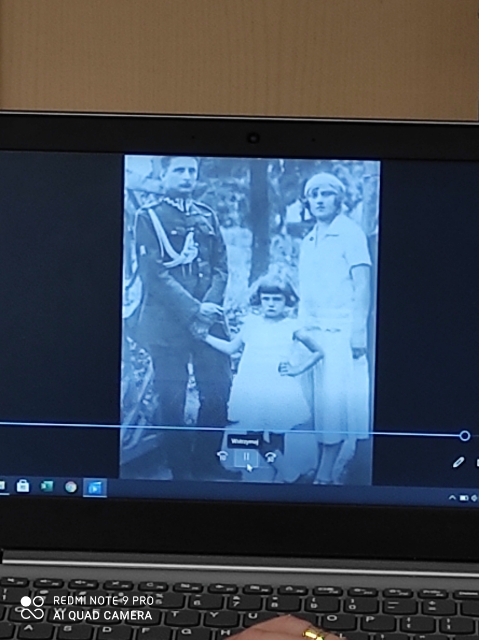
Task: Click the partially cut-off leftmost taskbar icon
Action: coord(2,485)
